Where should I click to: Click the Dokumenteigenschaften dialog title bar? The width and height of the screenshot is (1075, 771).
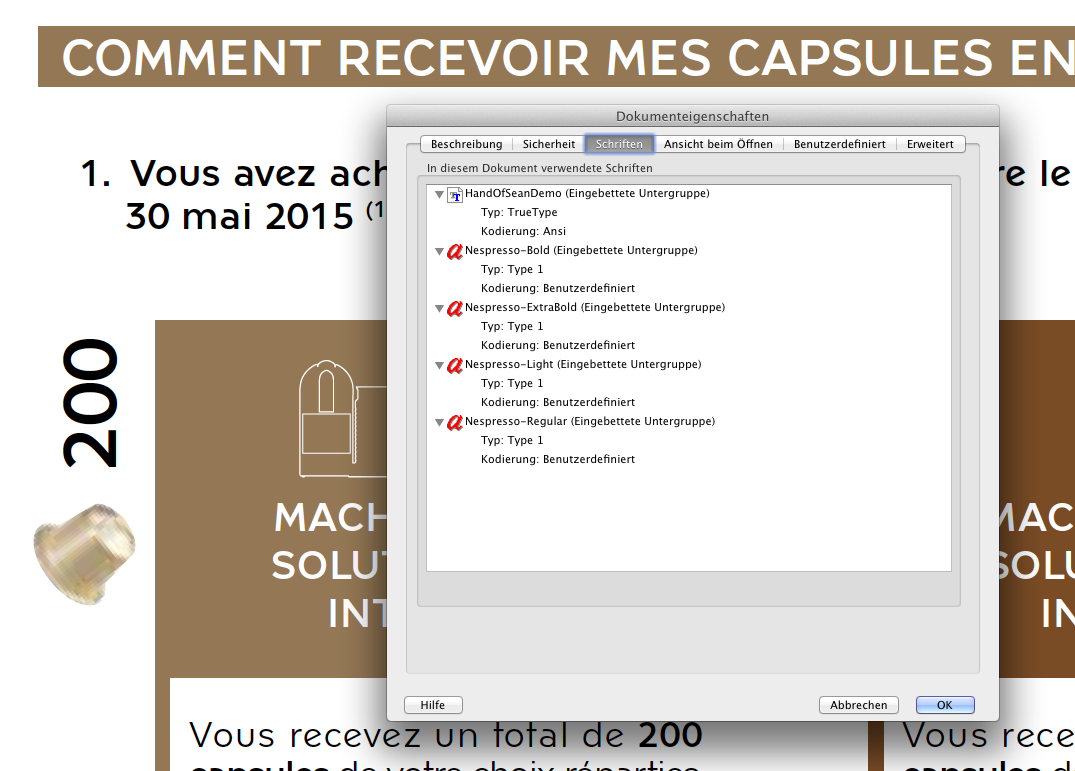[x=692, y=117]
